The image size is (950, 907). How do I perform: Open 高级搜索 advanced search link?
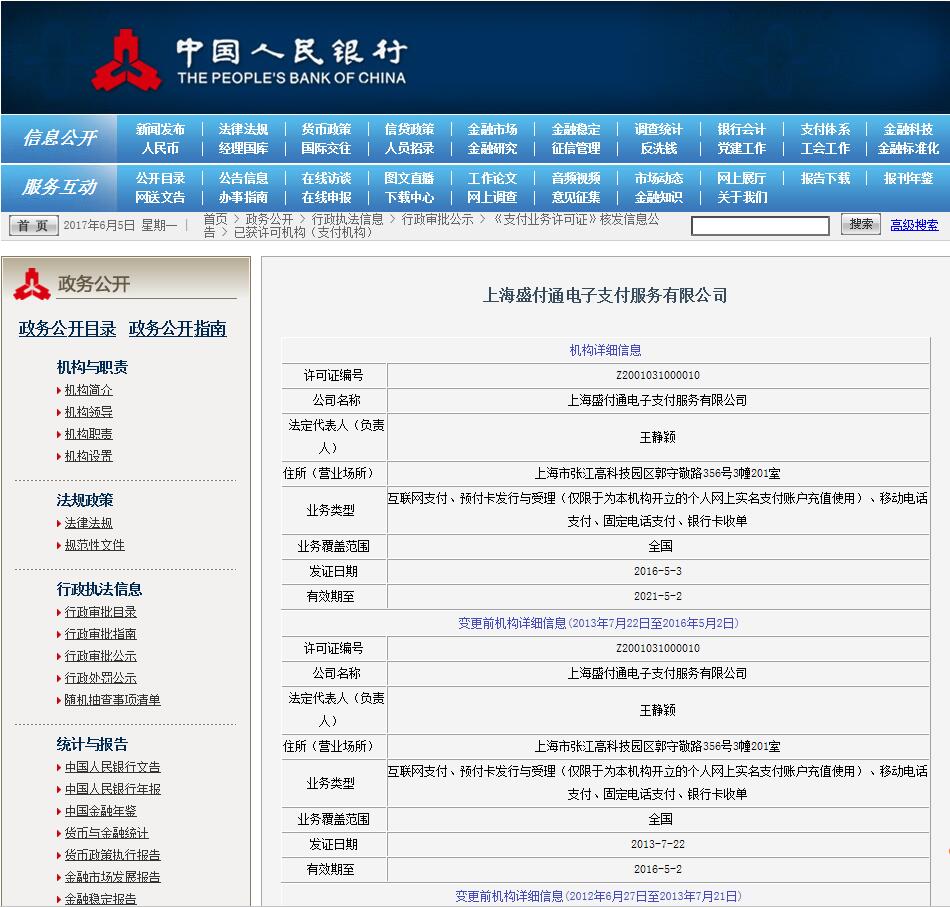[x=914, y=225]
